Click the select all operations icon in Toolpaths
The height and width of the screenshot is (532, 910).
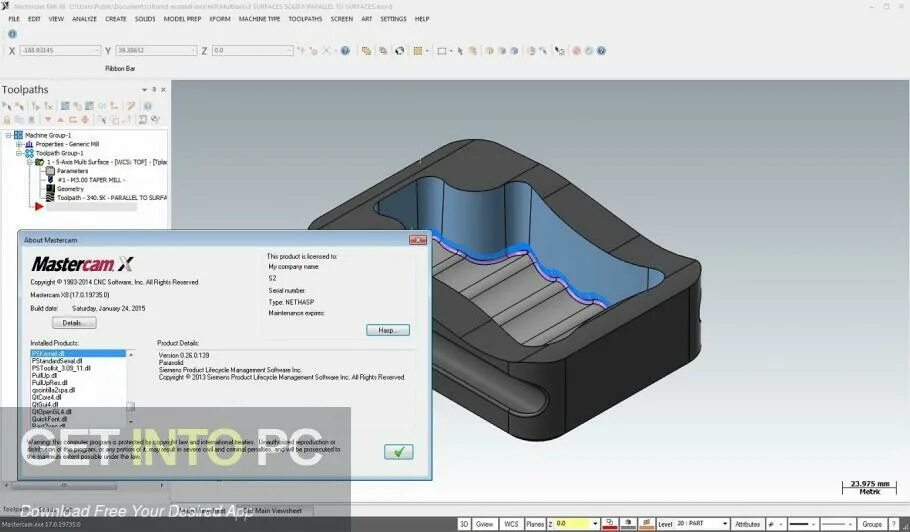pyautogui.click(x=7, y=106)
